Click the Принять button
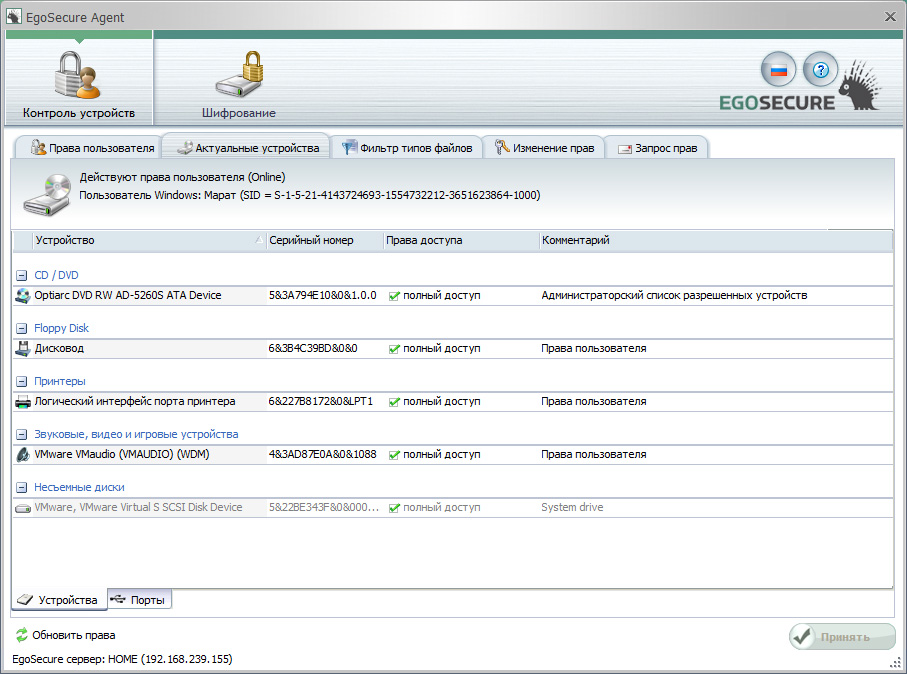Image resolution: width=907 pixels, height=674 pixels. [842, 637]
